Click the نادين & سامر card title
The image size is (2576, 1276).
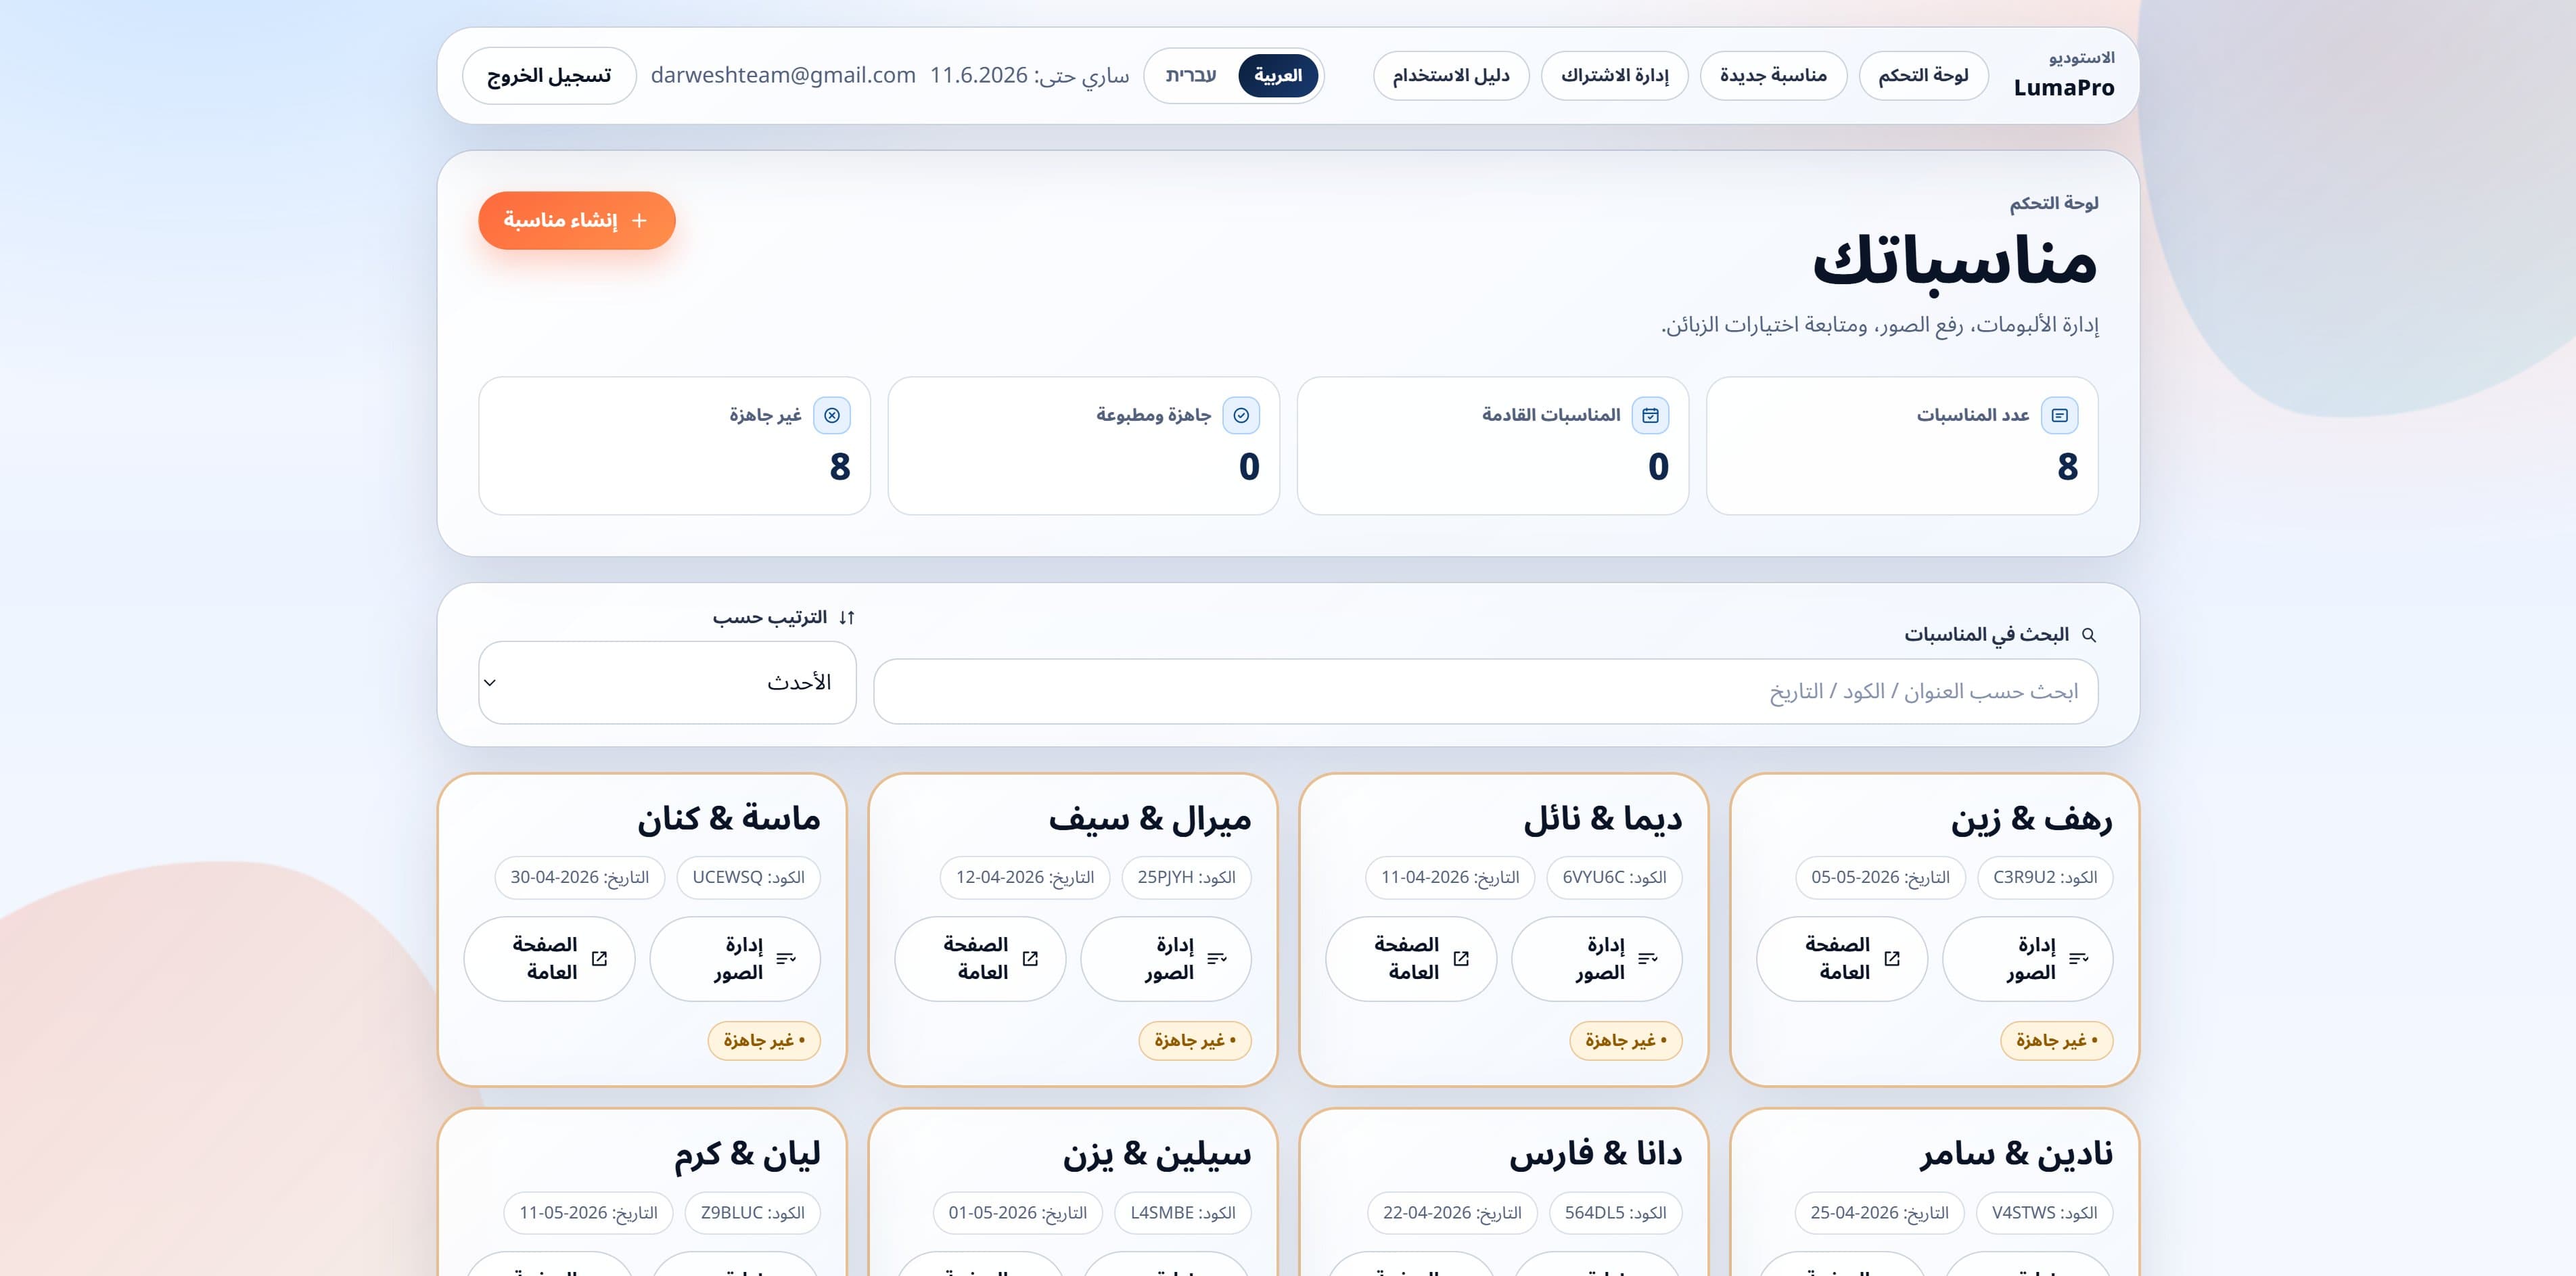[2016, 1154]
